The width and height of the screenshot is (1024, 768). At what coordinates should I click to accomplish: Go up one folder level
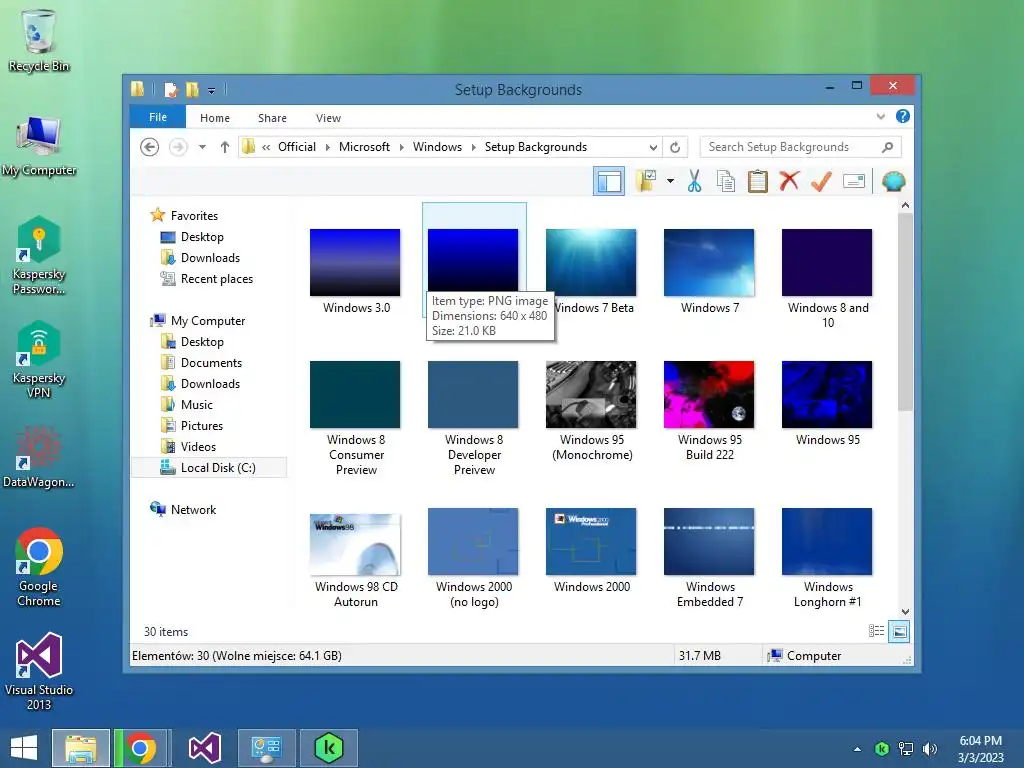225,147
